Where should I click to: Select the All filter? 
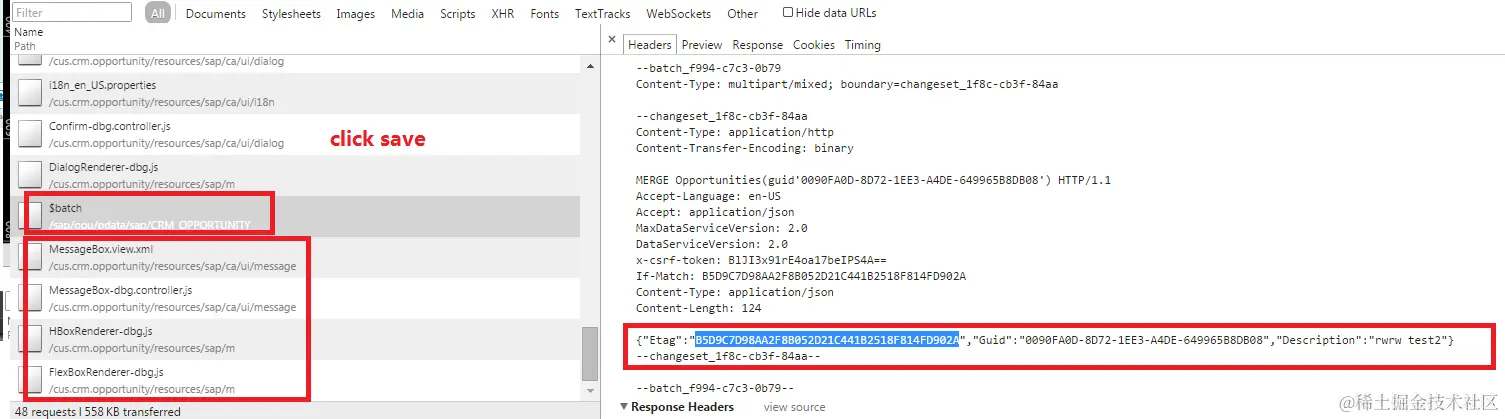coord(158,13)
